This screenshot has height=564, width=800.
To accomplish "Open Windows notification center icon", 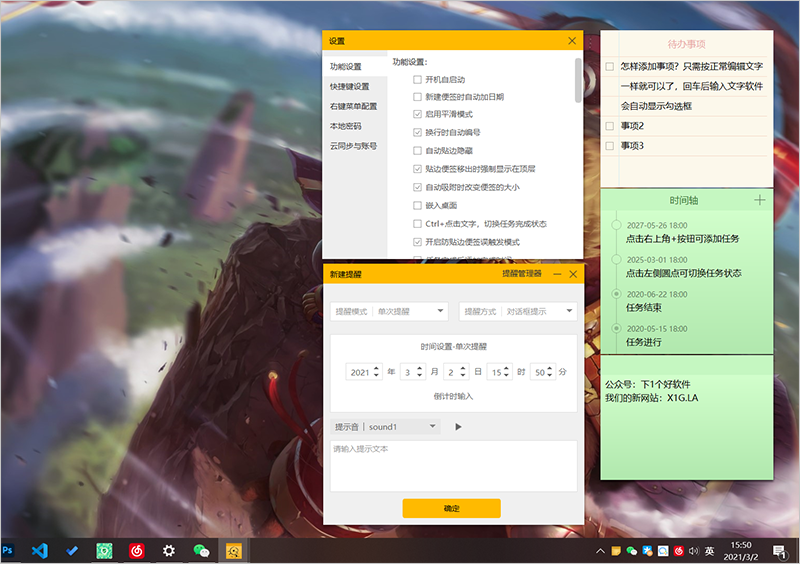I will pyautogui.click(x=778, y=550).
